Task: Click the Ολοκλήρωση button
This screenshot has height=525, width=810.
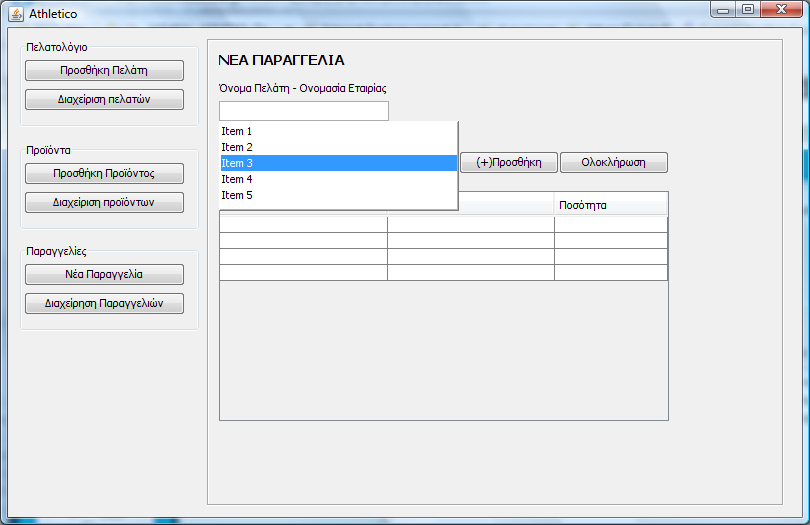Action: [614, 162]
